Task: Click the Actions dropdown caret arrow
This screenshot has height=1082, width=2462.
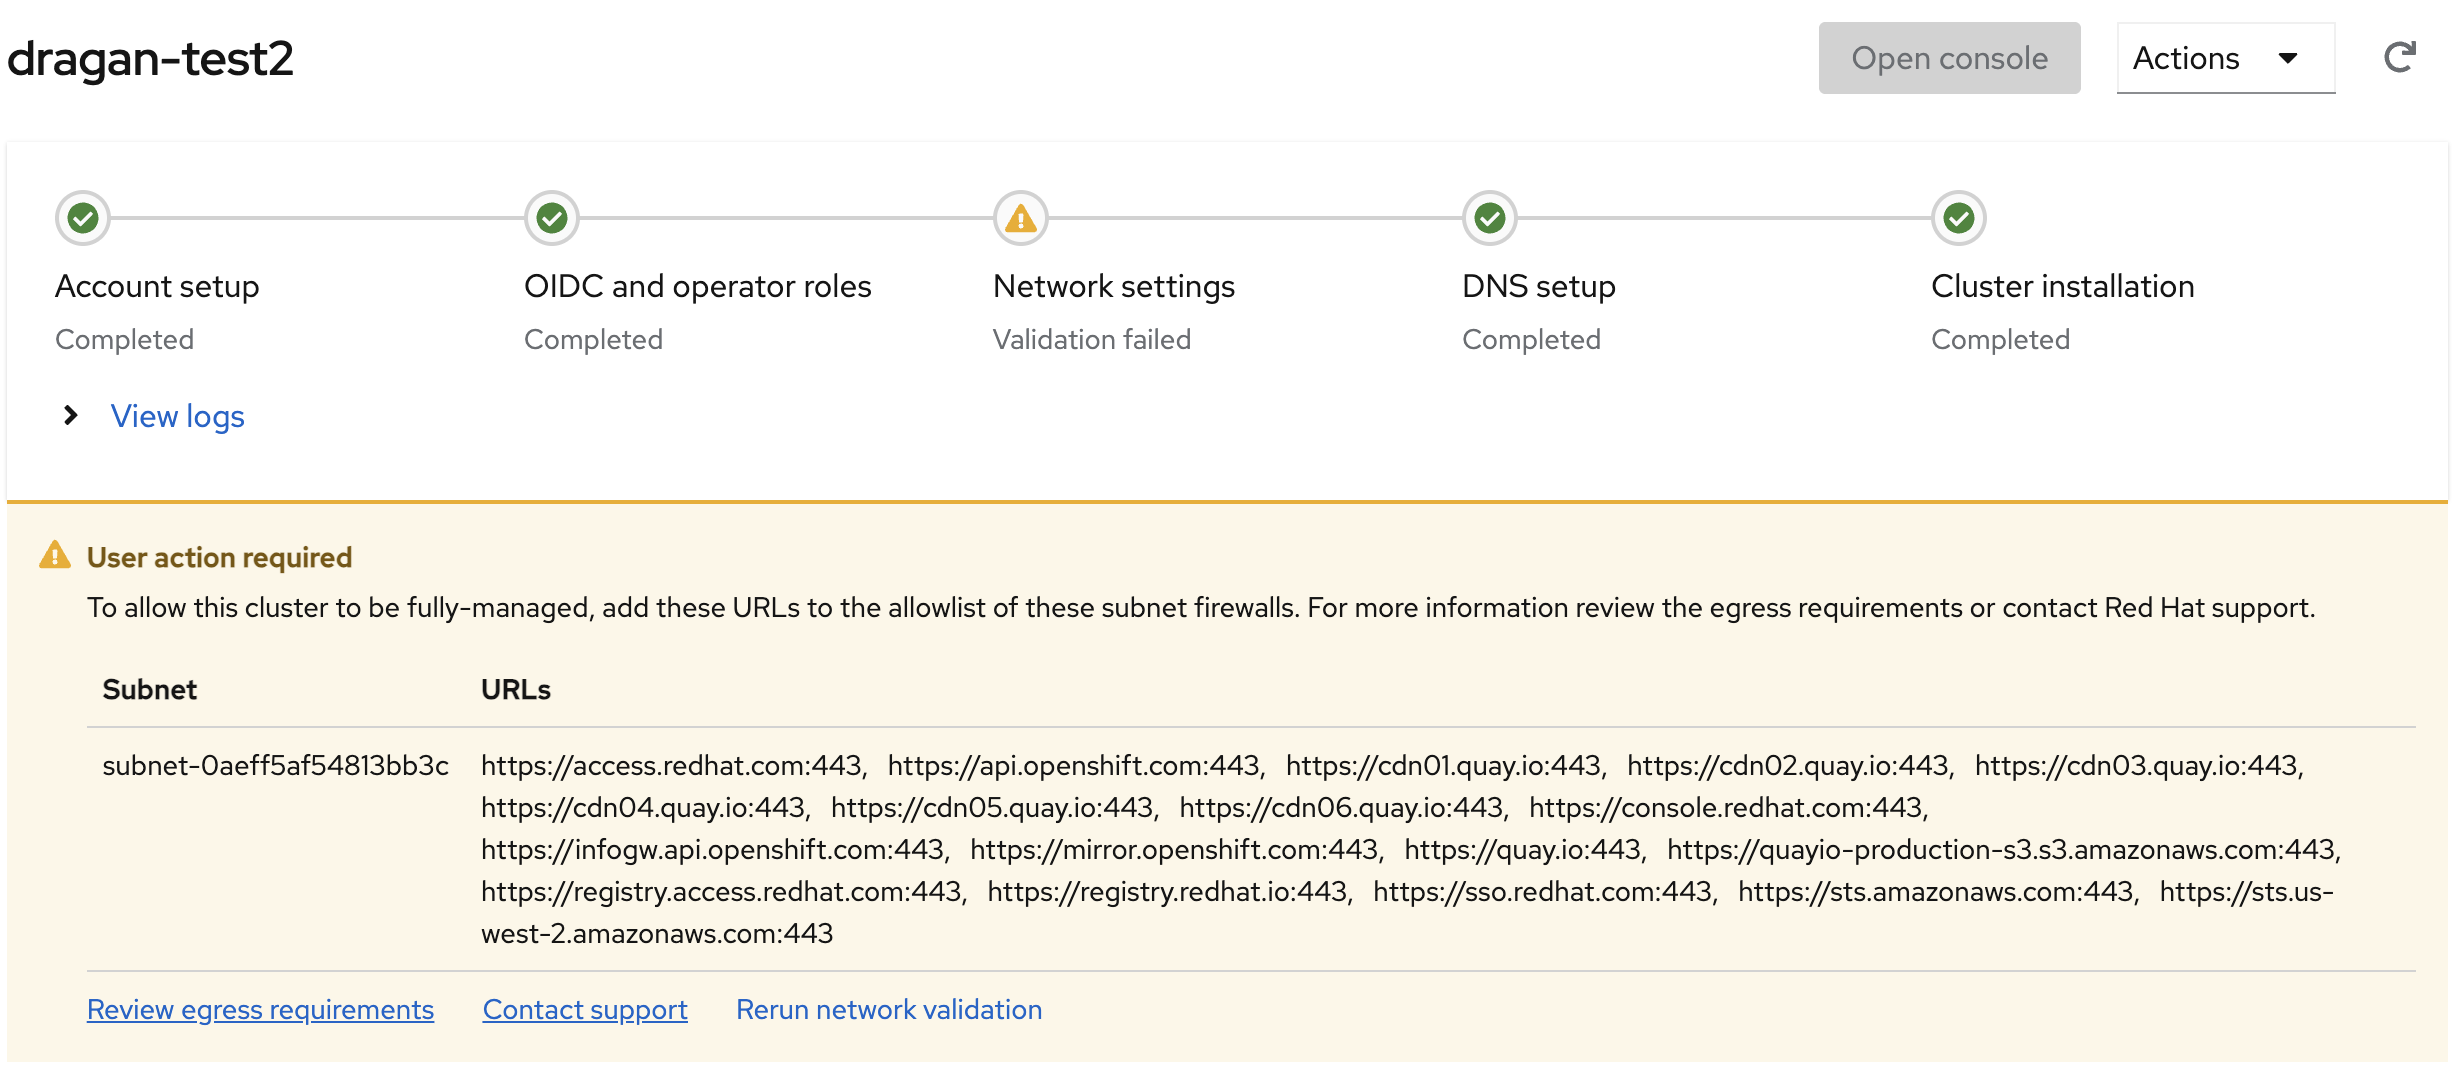Action: pyautogui.click(x=2288, y=58)
